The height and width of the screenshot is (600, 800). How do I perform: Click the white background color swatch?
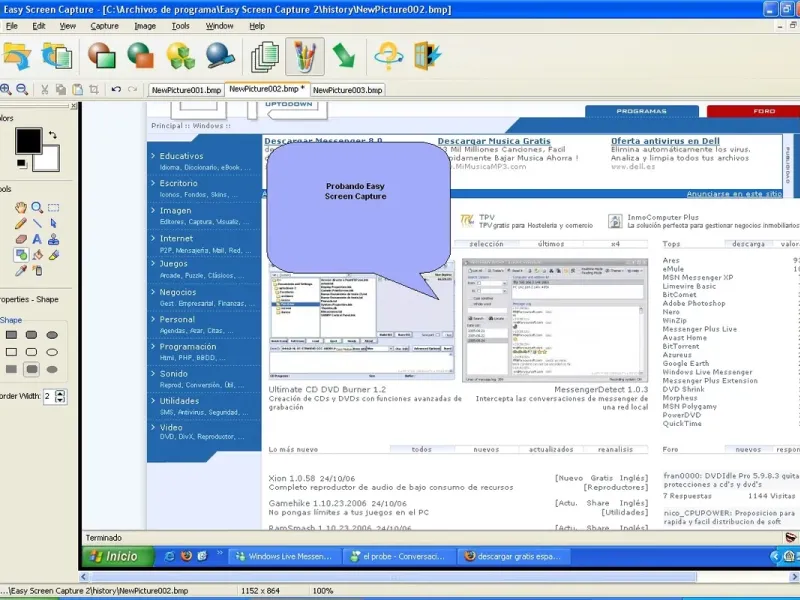[x=49, y=160]
